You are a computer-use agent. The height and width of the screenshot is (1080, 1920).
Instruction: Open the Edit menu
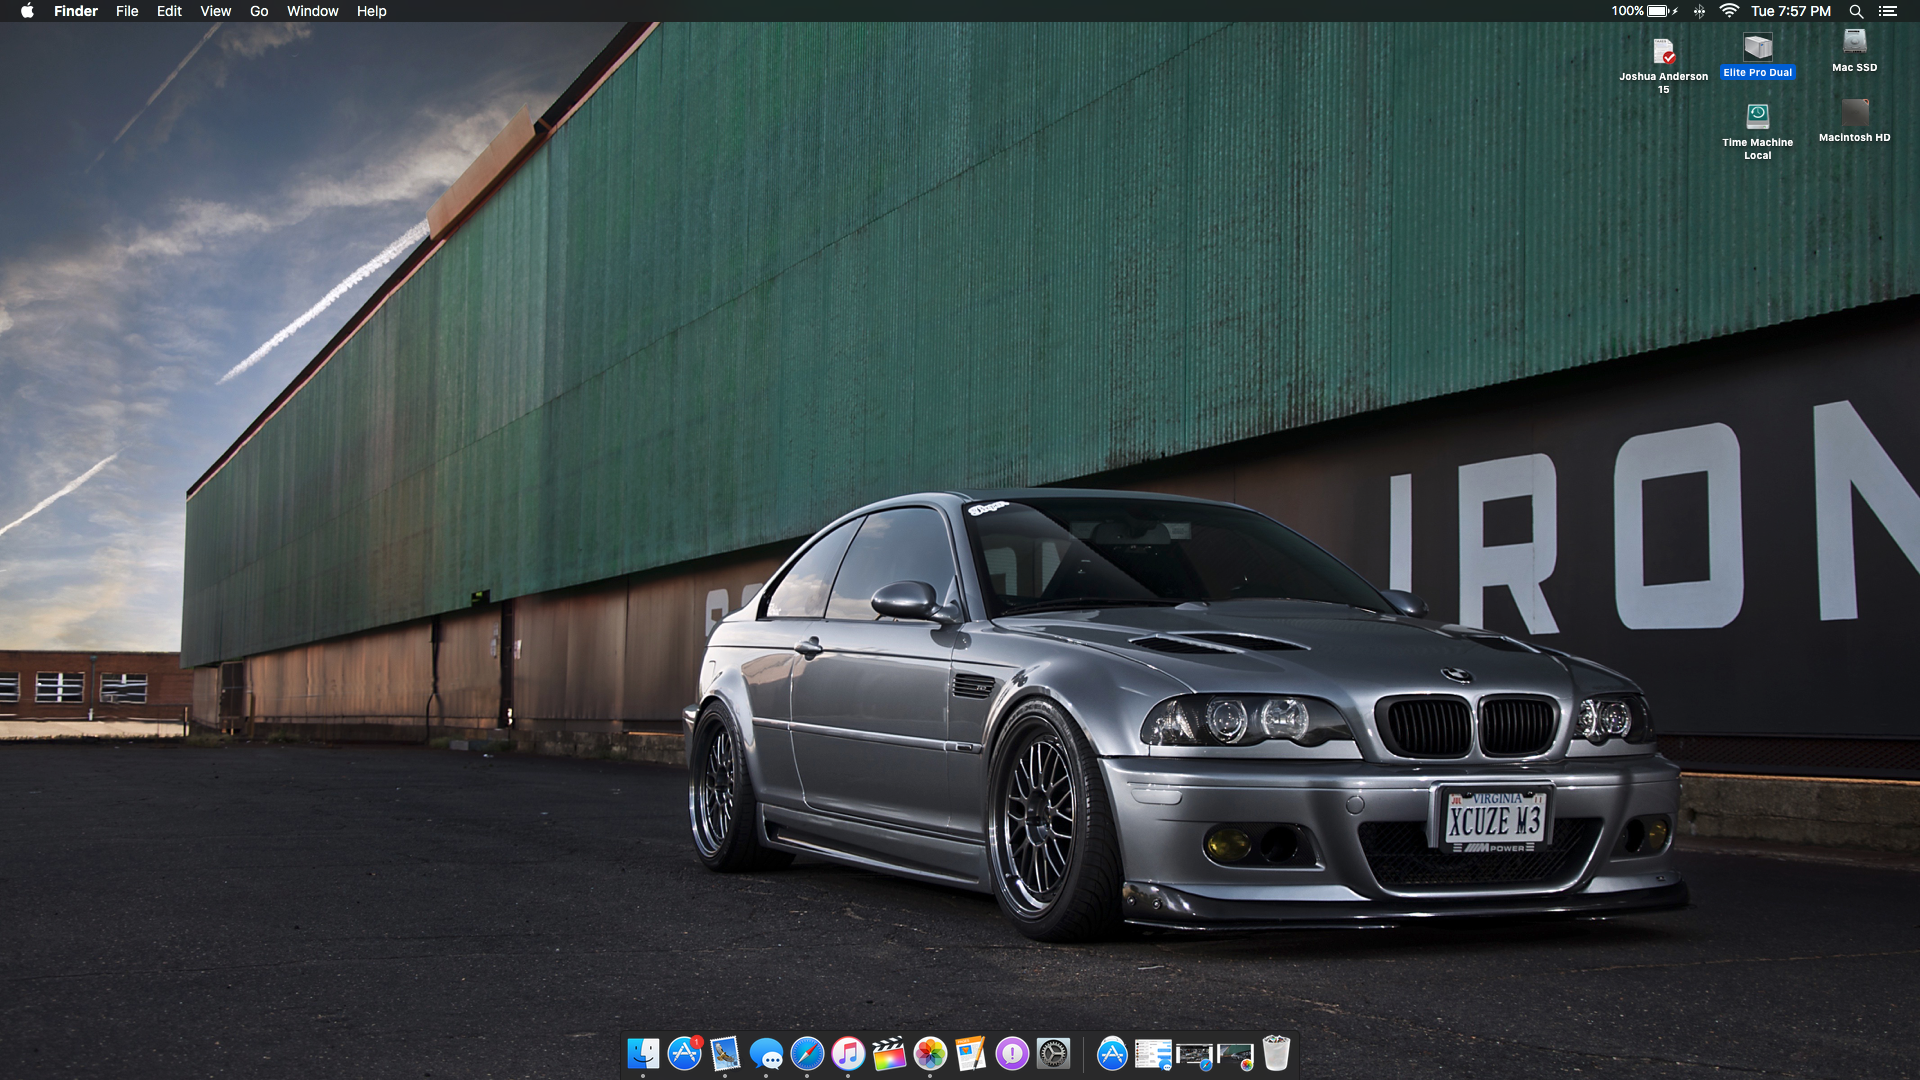[x=169, y=11]
